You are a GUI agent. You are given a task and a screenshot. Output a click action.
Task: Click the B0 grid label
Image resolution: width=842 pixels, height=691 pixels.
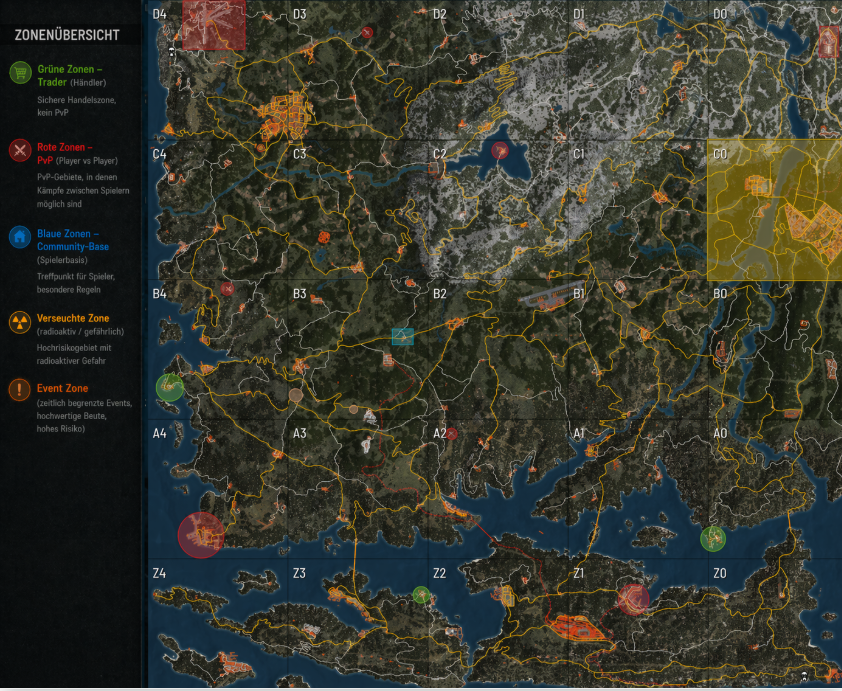click(720, 294)
